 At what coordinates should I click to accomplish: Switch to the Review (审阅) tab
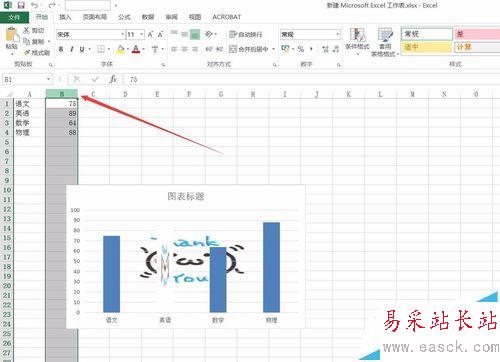pos(171,17)
